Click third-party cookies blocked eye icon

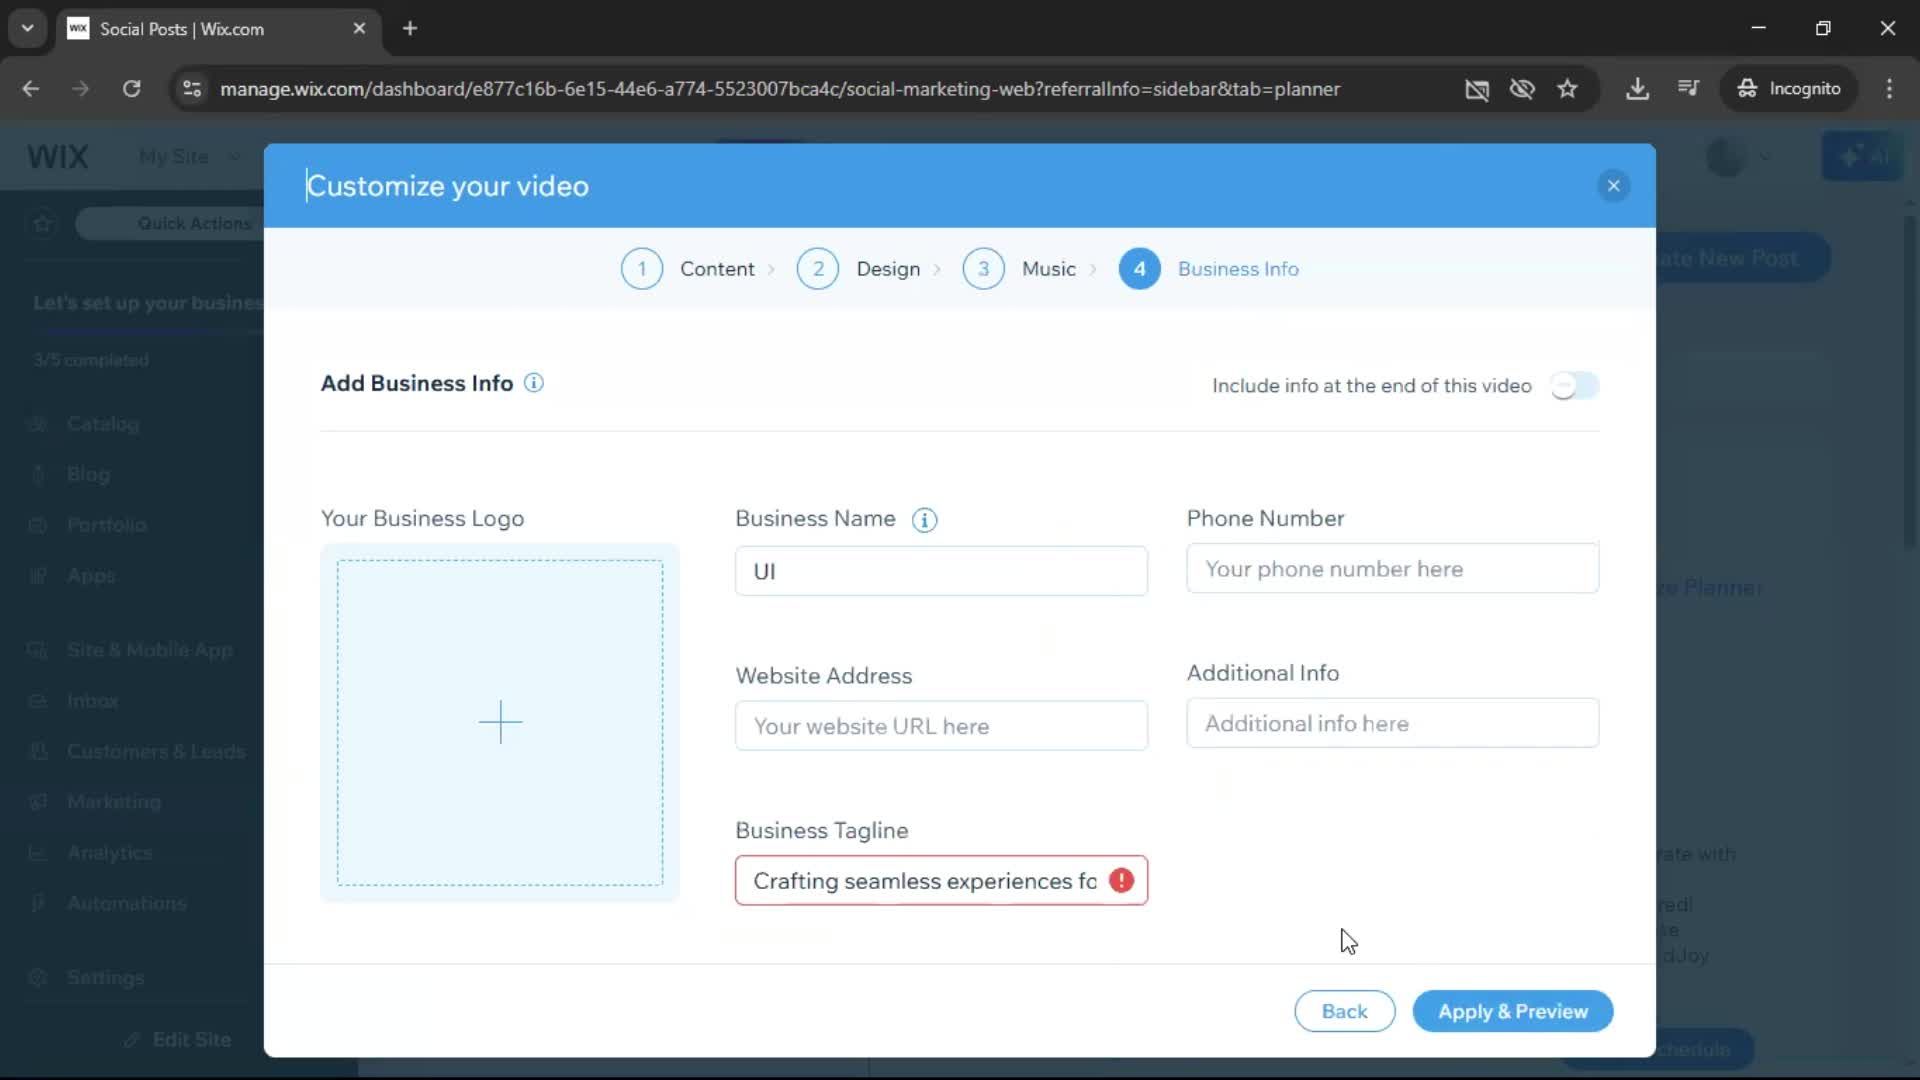pyautogui.click(x=1522, y=89)
